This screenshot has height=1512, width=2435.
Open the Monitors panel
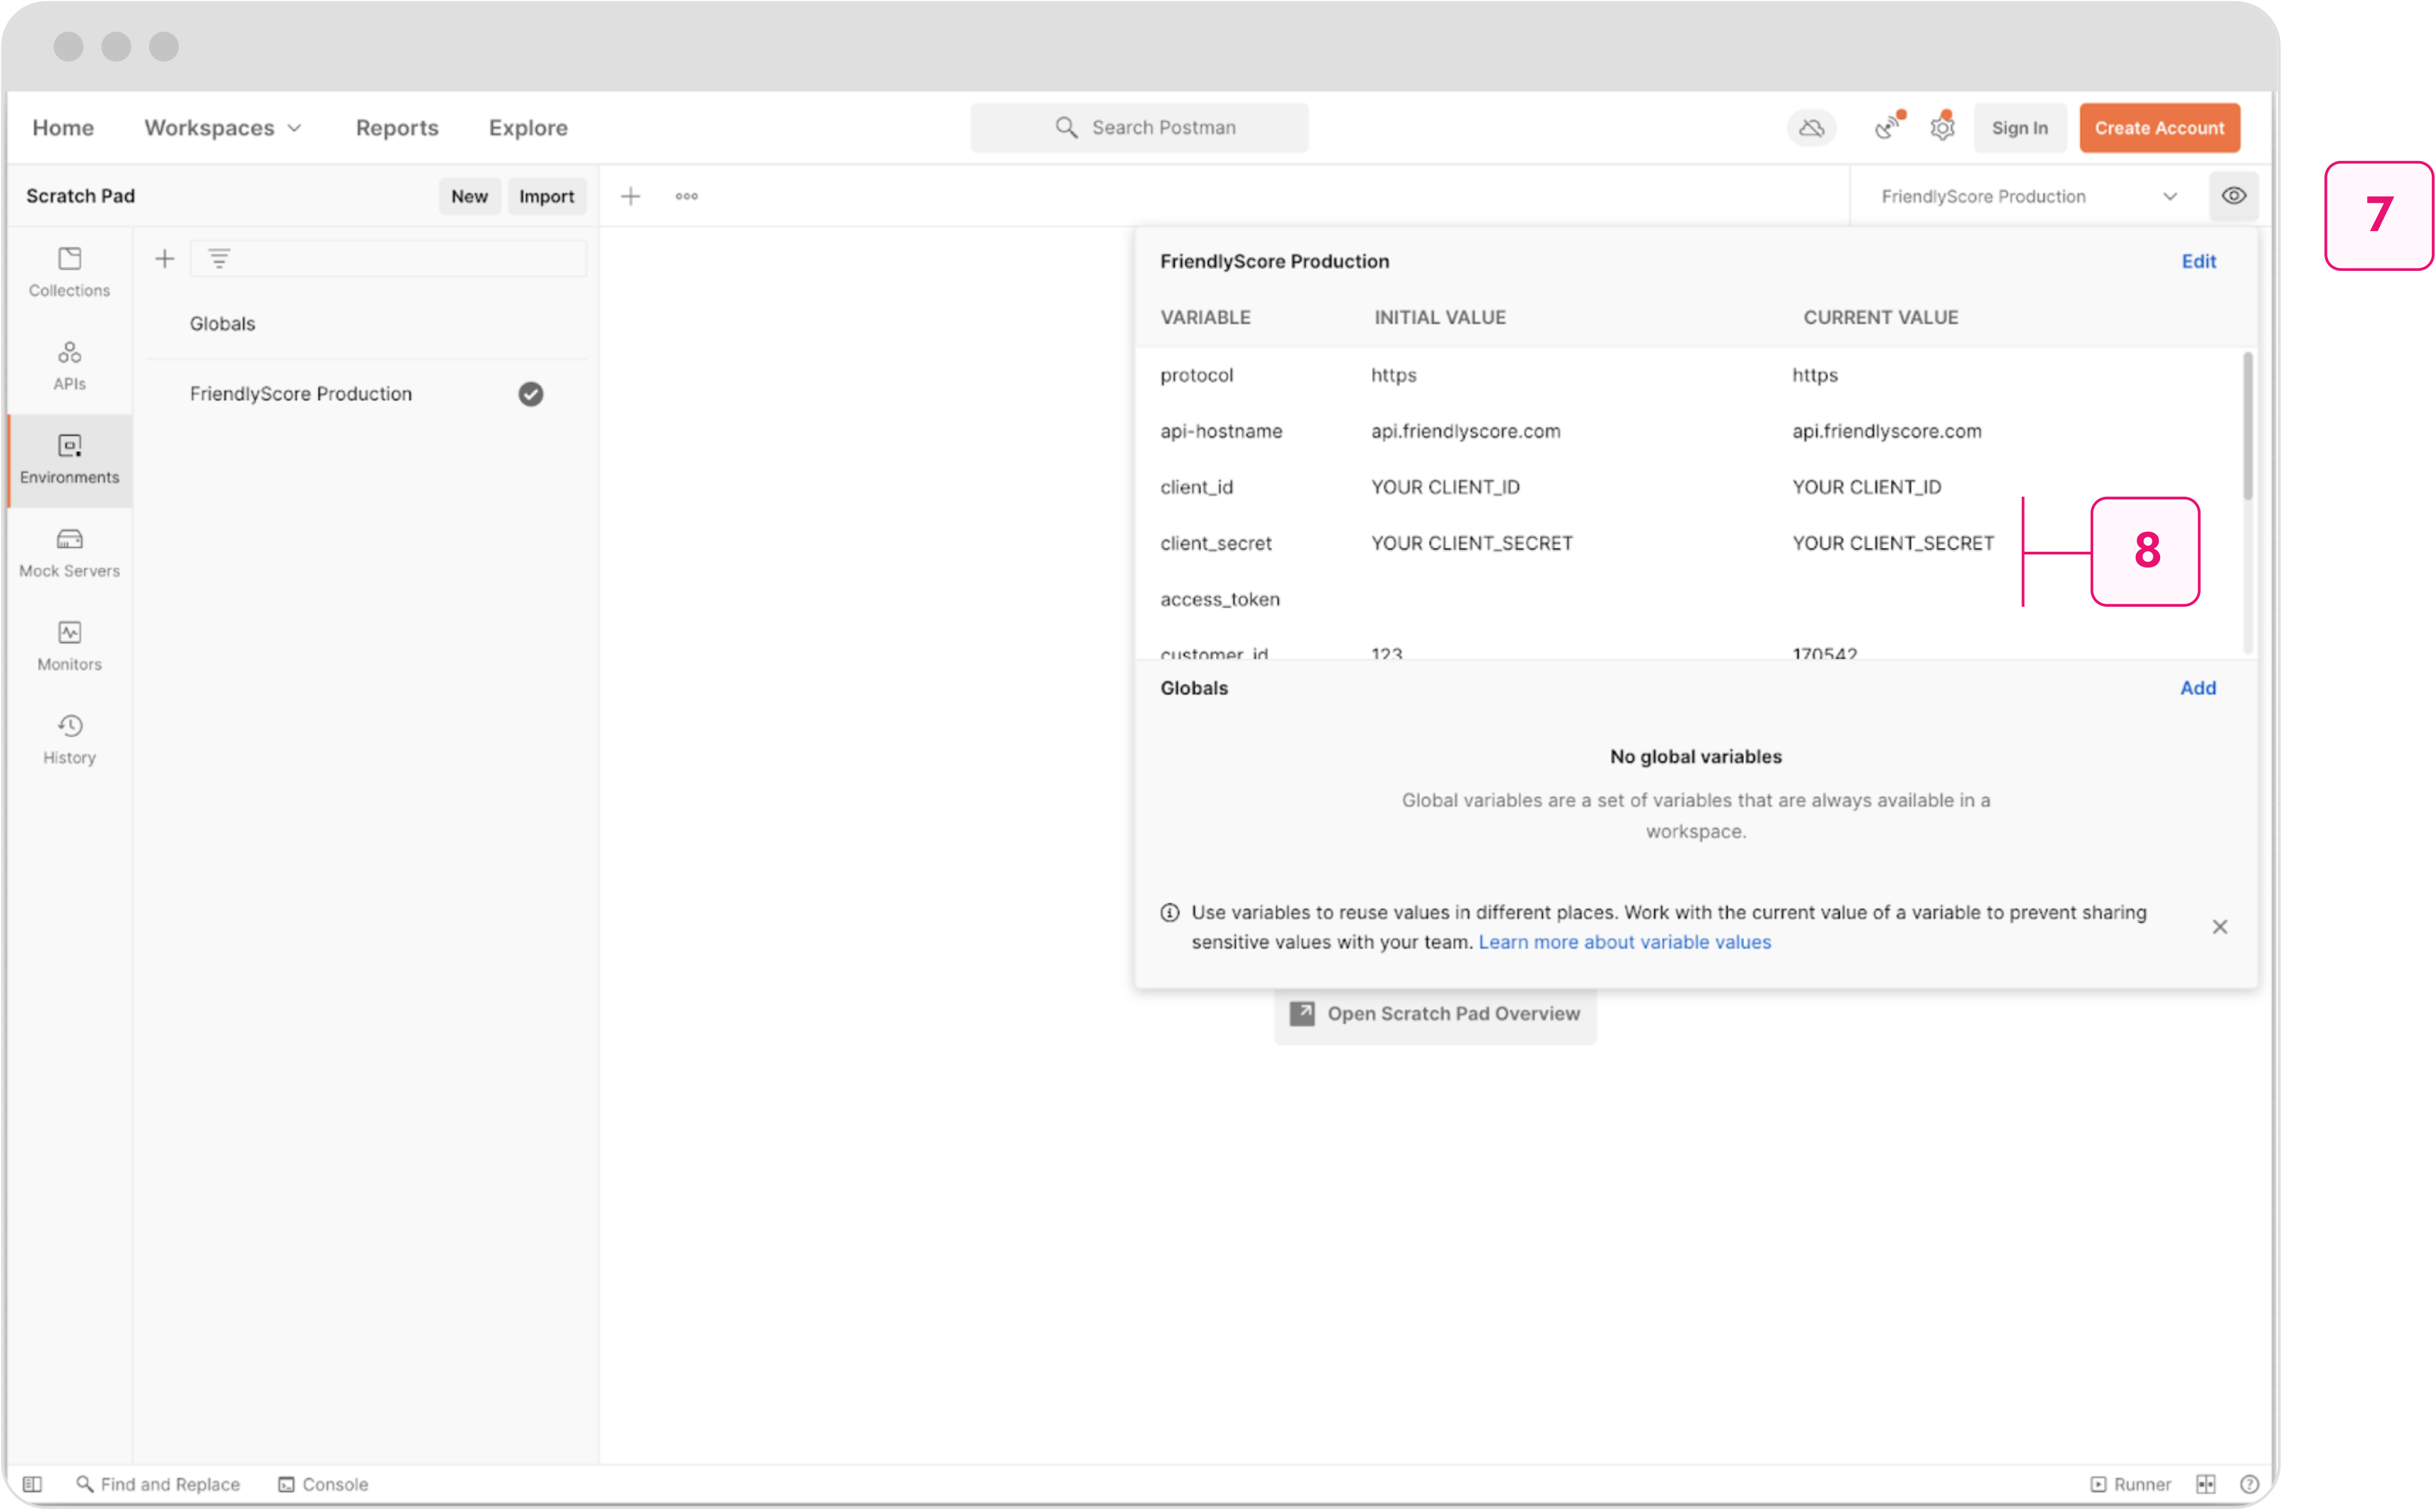69,646
